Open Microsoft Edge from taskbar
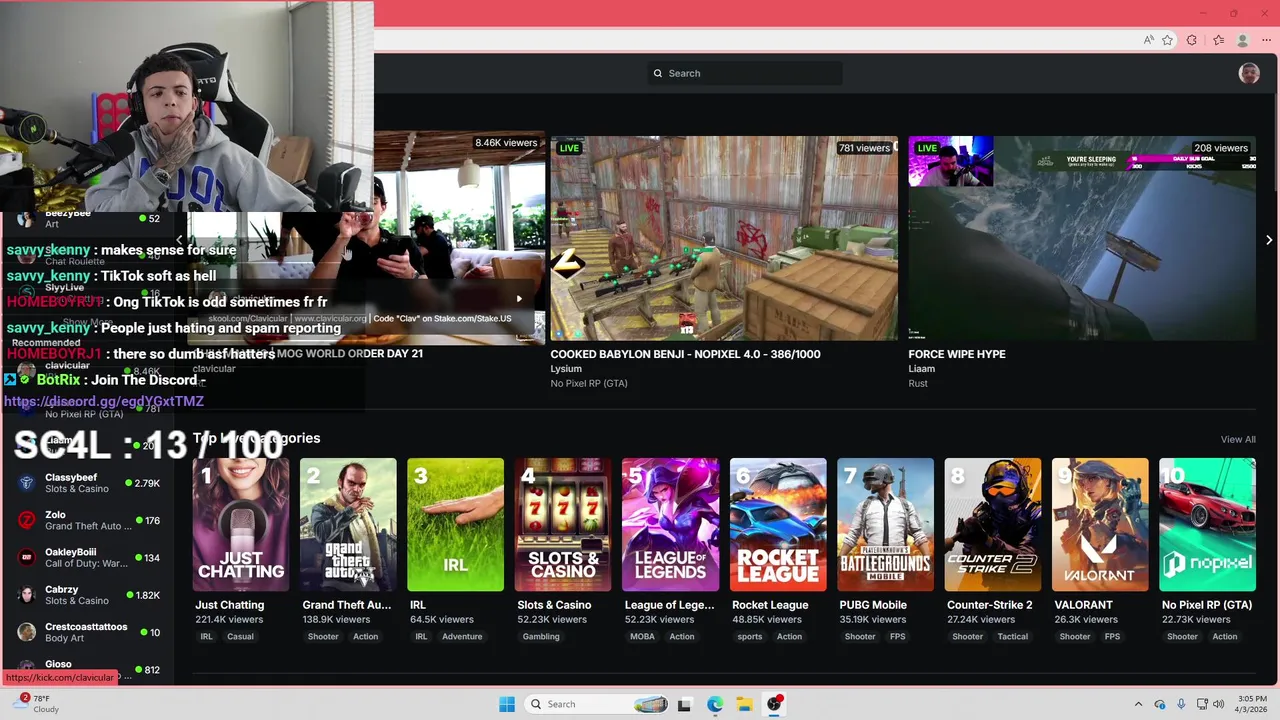The width and height of the screenshot is (1280, 720). pyautogui.click(x=715, y=704)
